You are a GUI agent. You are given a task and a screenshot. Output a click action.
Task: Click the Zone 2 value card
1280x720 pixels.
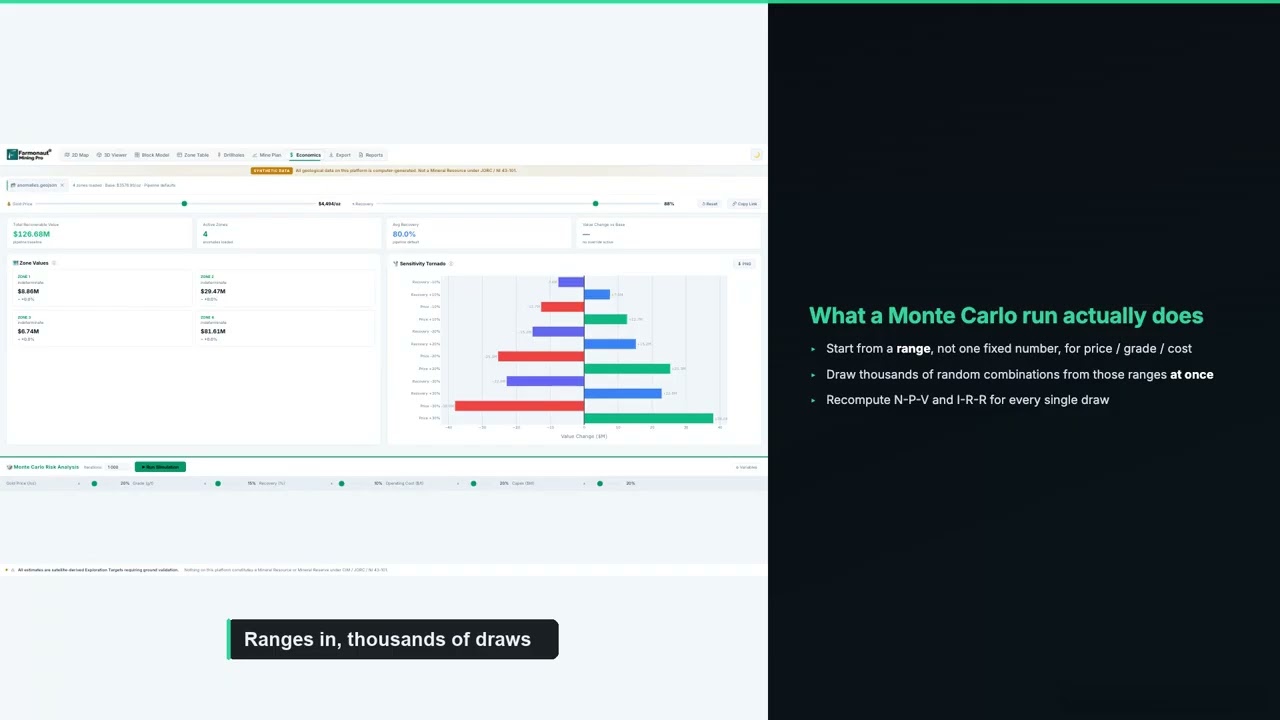click(x=286, y=288)
